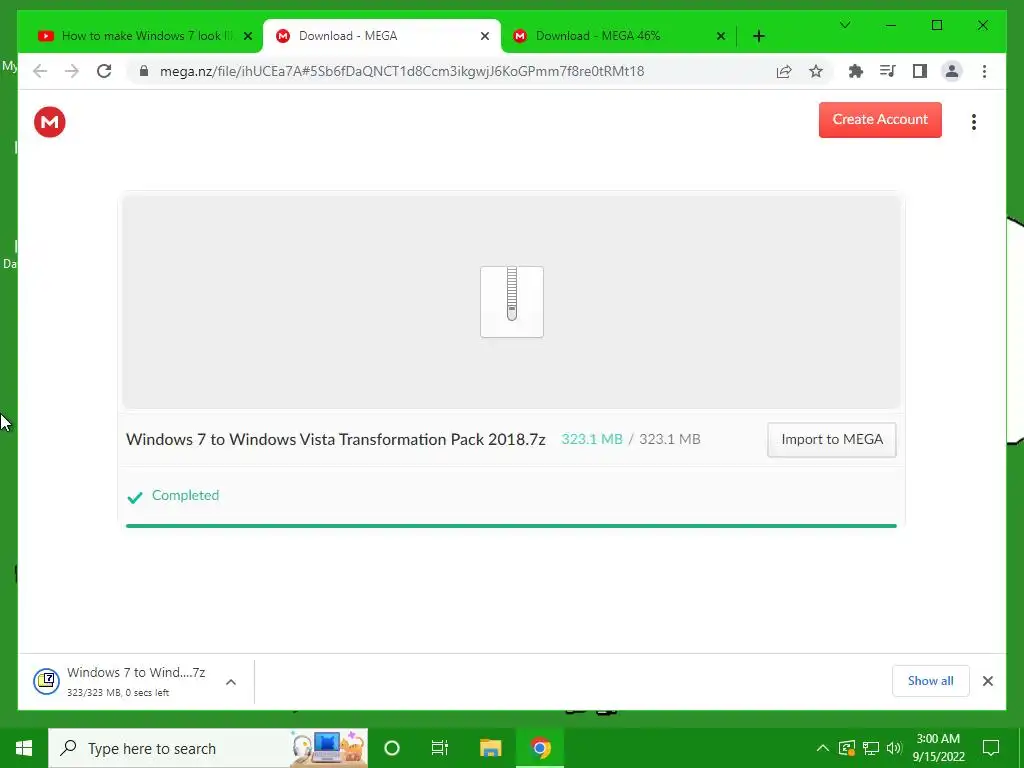Toggle Chrome side panel
This screenshot has width=1024, height=768.
[920, 71]
